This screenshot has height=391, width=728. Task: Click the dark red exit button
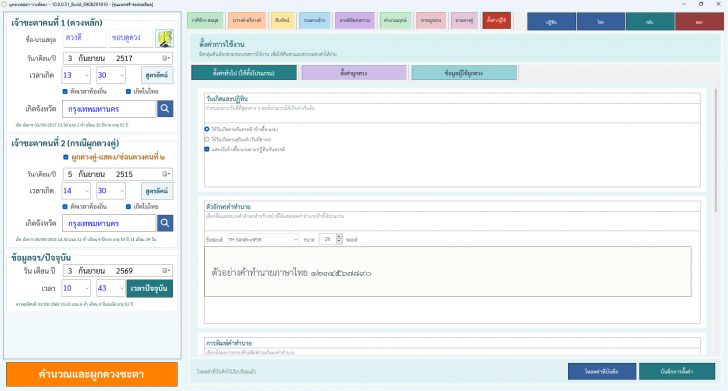pyautogui.click(x=699, y=22)
